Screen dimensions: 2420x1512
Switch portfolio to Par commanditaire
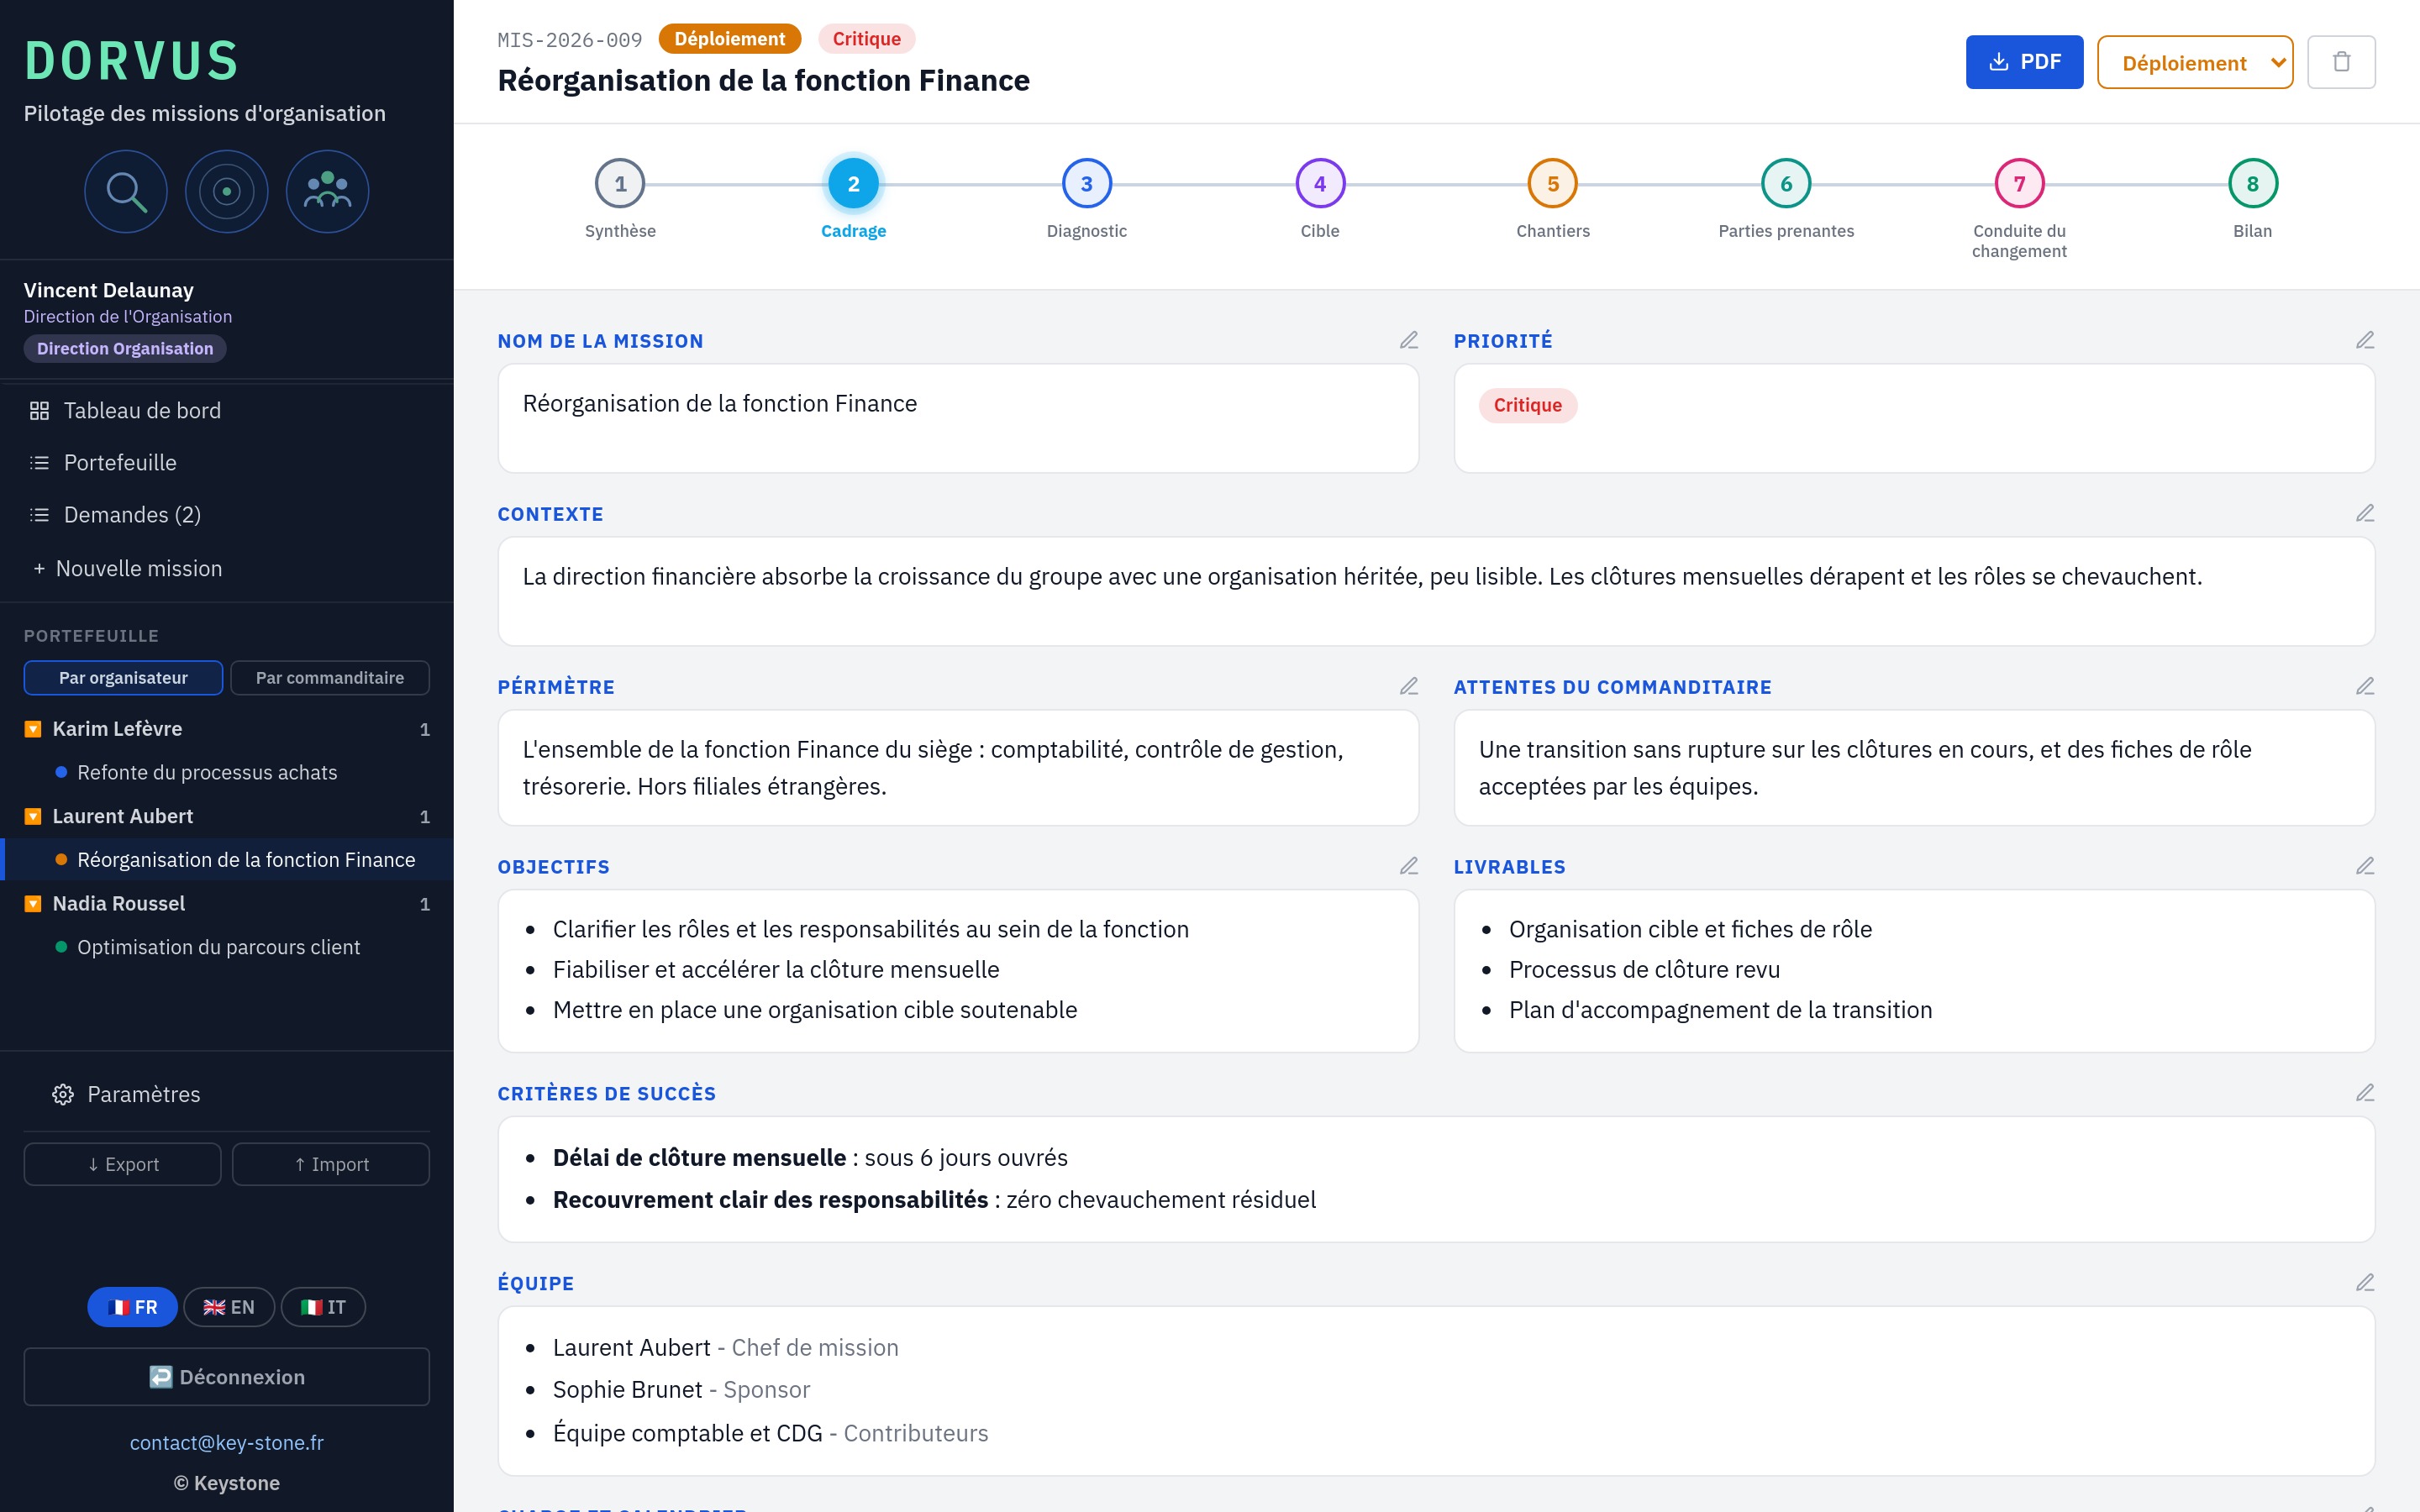click(330, 677)
